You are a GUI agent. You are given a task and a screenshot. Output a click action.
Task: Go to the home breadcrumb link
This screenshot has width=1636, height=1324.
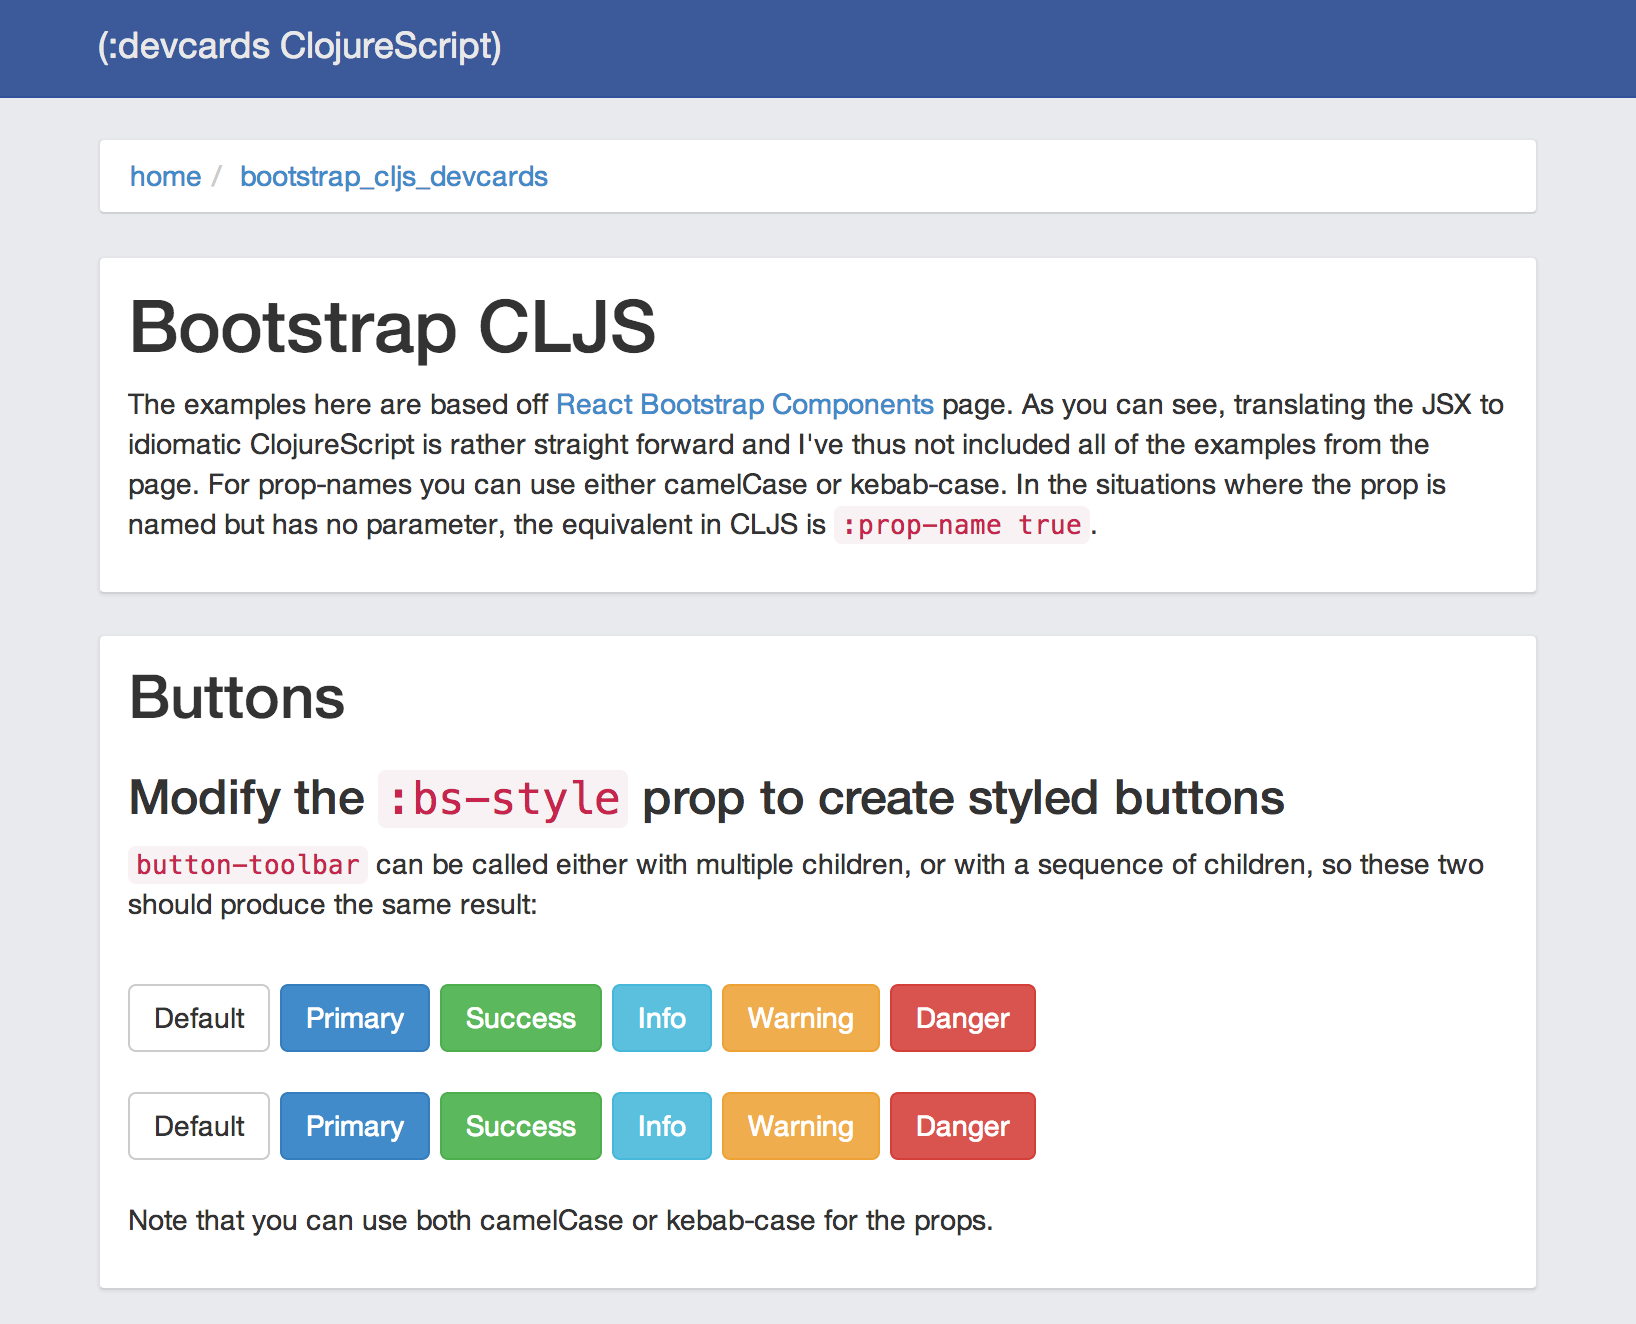coord(165,176)
